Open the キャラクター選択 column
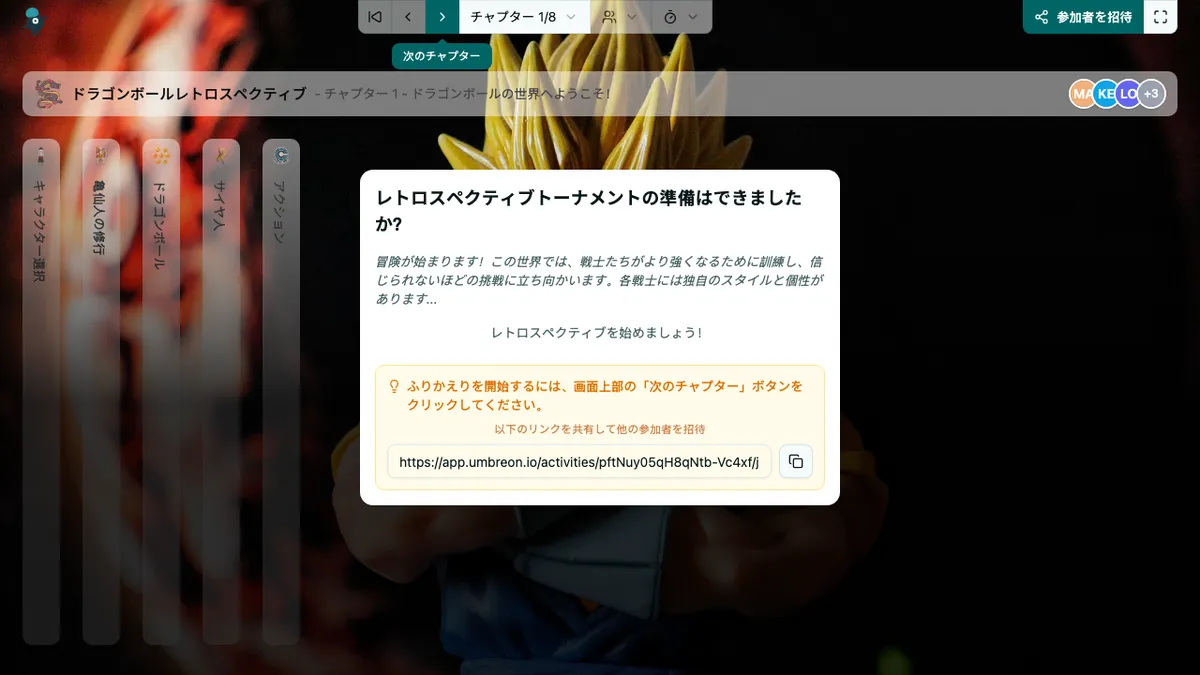 (41, 391)
